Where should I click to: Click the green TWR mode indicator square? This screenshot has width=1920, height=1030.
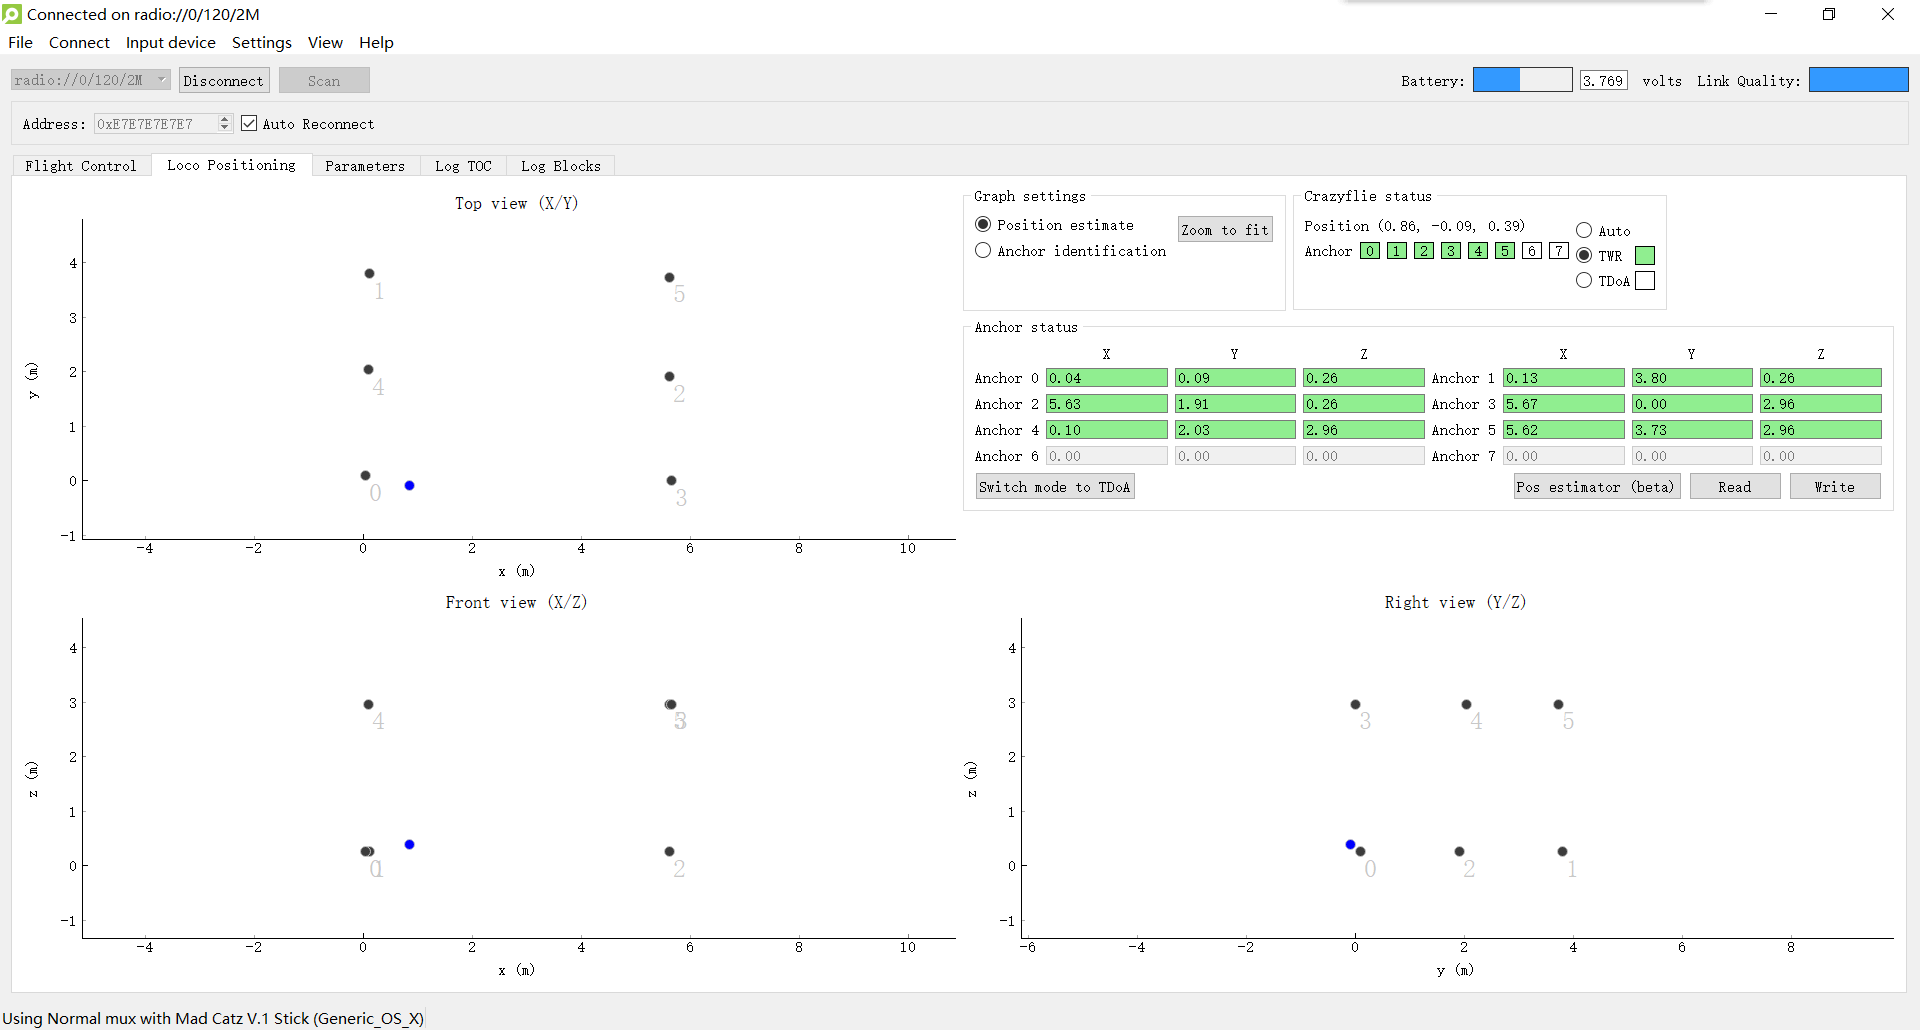point(1645,256)
